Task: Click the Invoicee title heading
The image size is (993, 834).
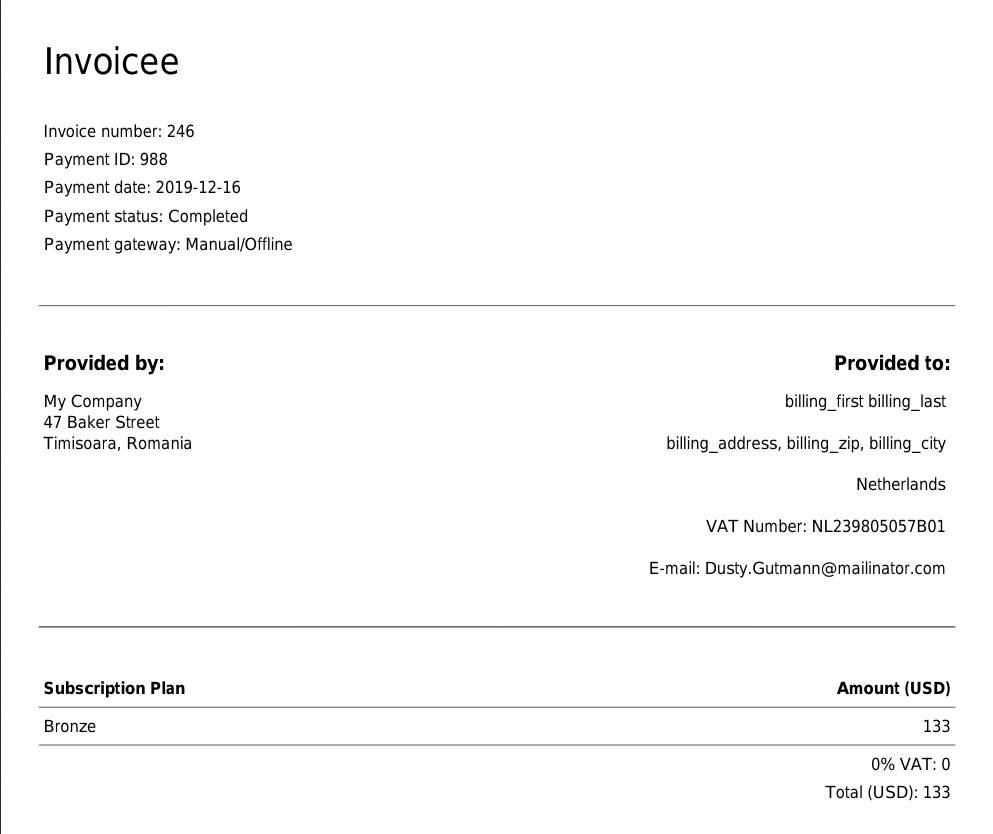Action: pos(111,62)
